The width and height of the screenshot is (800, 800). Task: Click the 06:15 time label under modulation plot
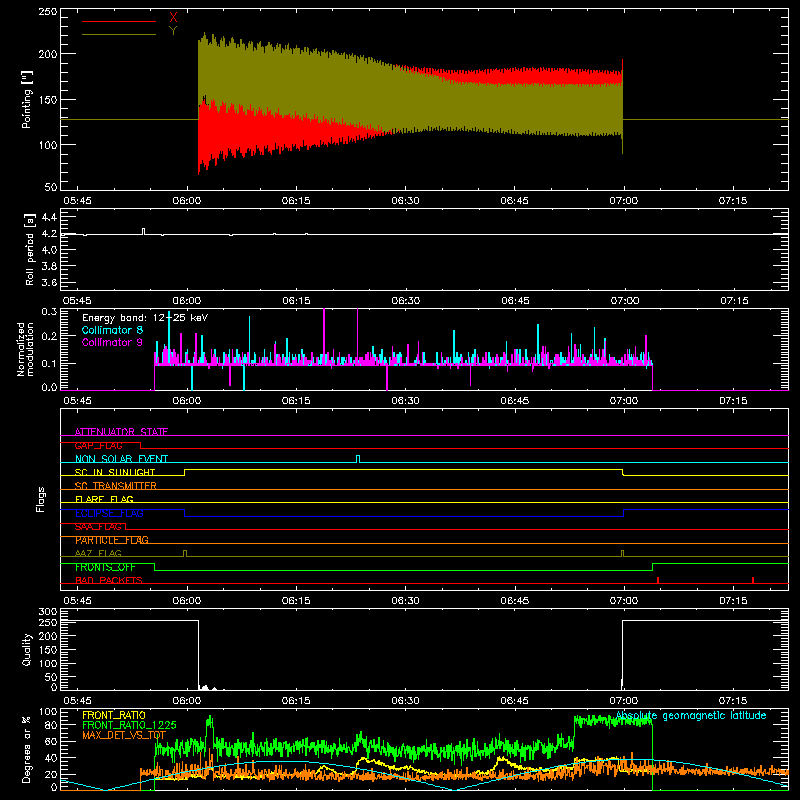(x=296, y=401)
